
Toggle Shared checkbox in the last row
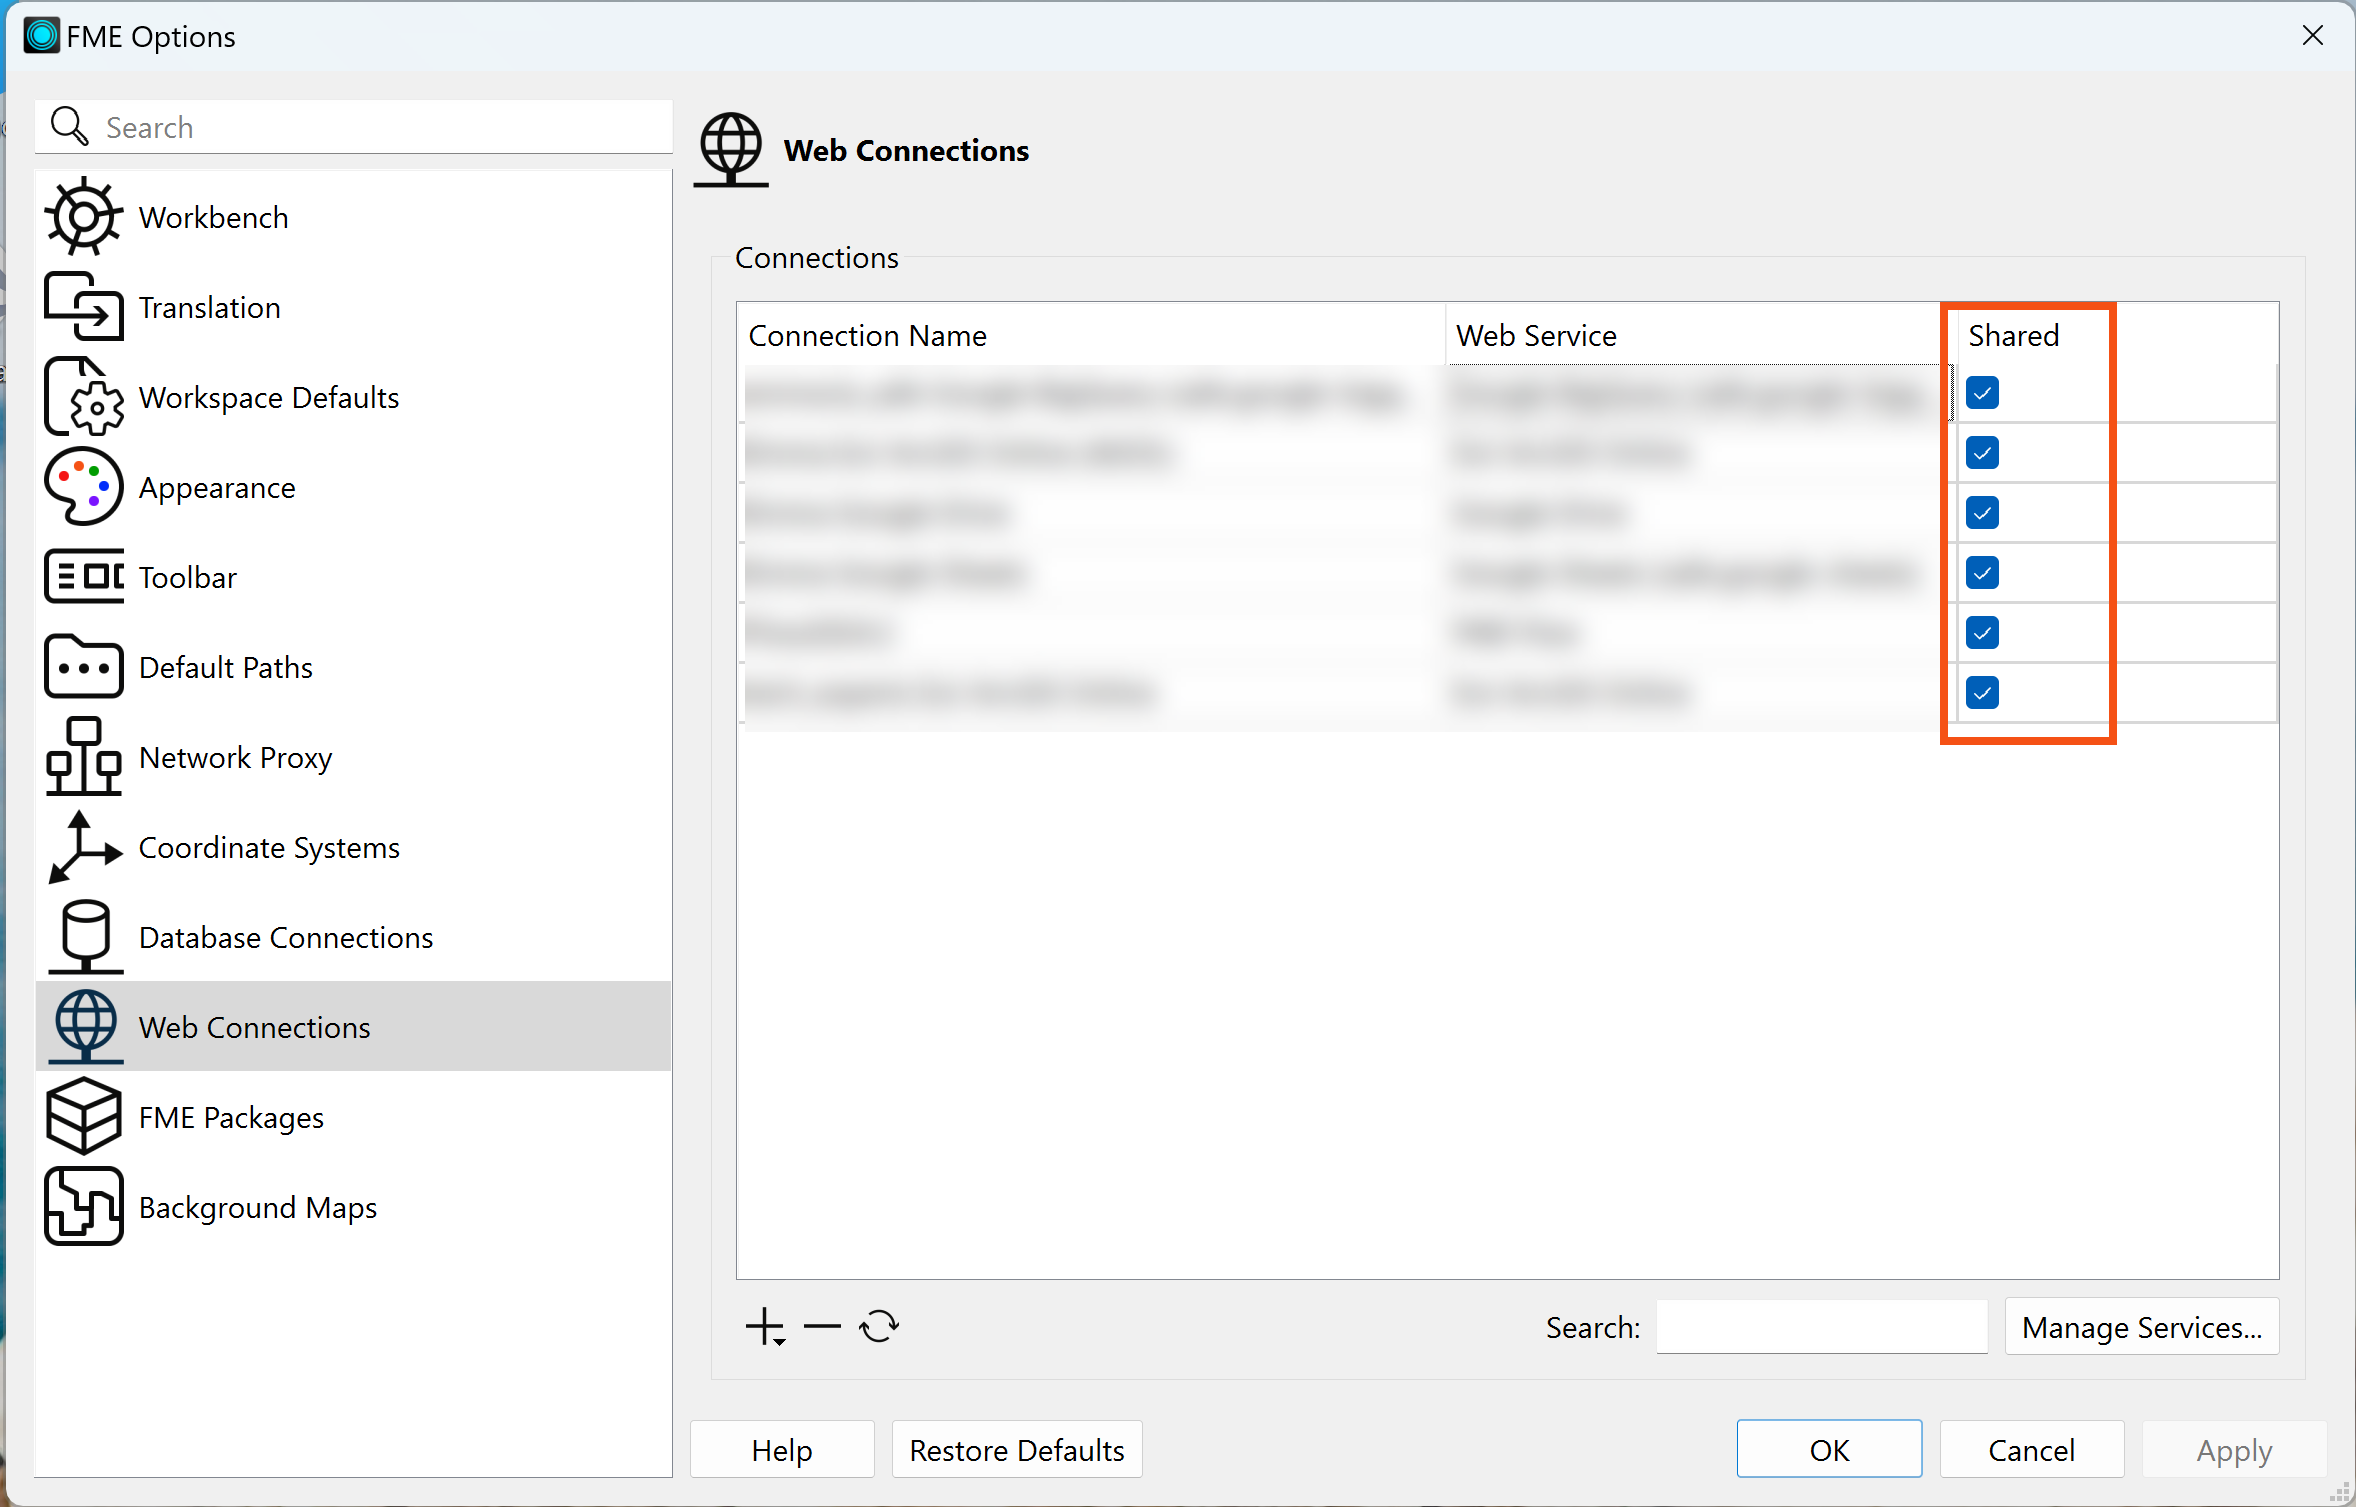click(x=1982, y=692)
